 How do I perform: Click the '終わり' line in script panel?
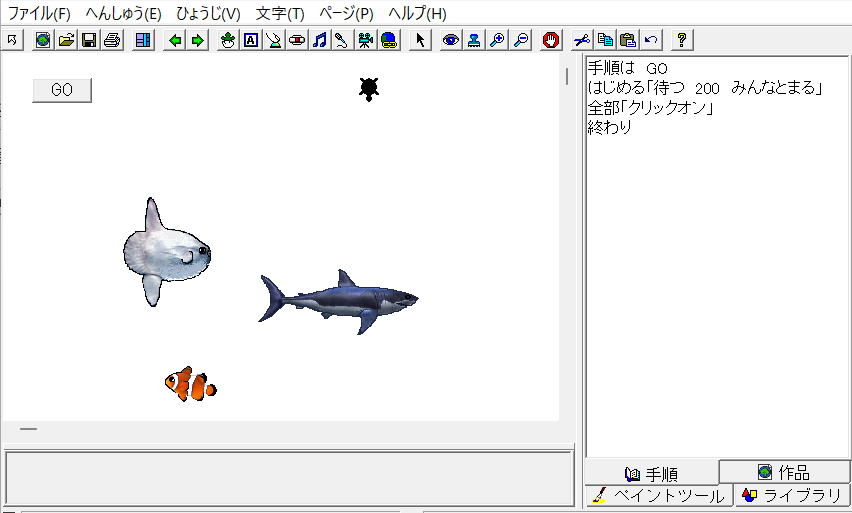click(610, 127)
